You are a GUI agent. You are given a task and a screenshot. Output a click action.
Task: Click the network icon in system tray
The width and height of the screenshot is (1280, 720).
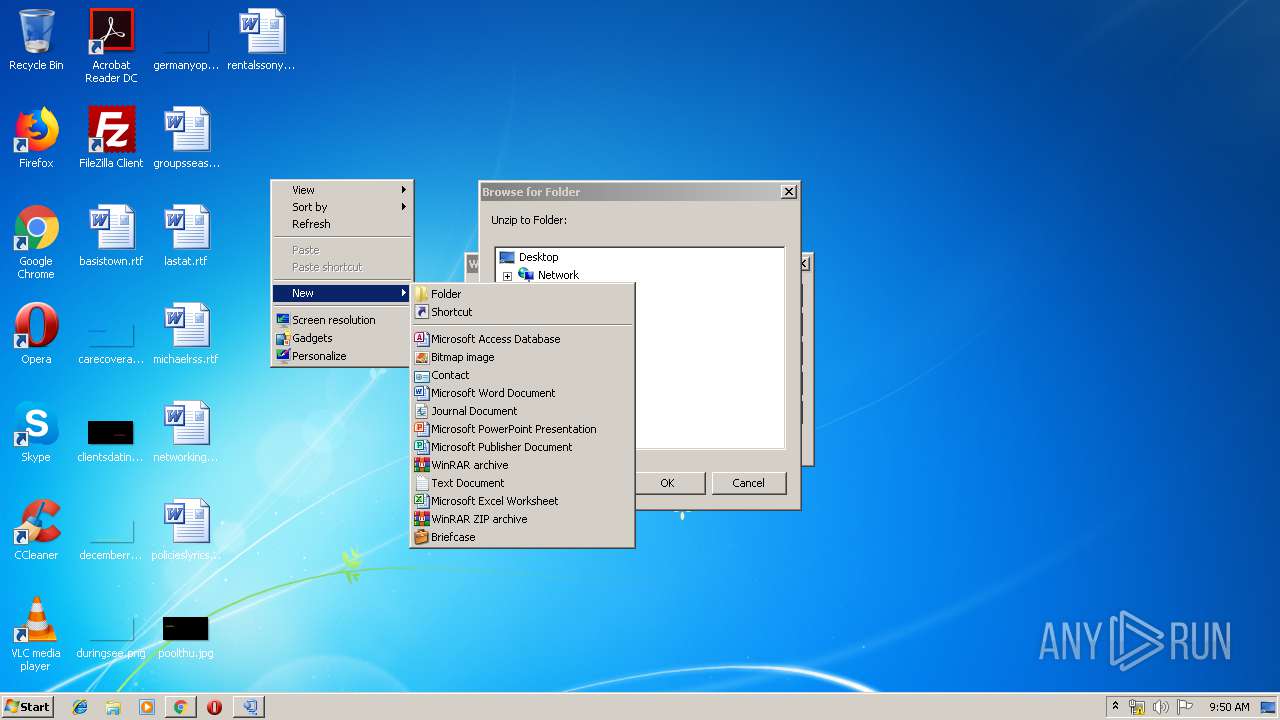(x=1137, y=707)
